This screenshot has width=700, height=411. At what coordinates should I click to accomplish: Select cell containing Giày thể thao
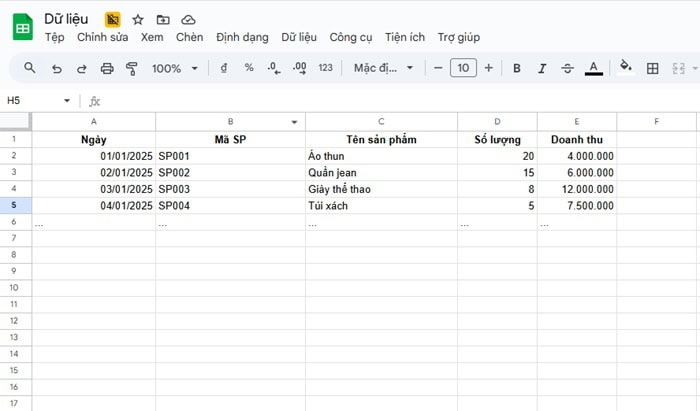point(380,189)
